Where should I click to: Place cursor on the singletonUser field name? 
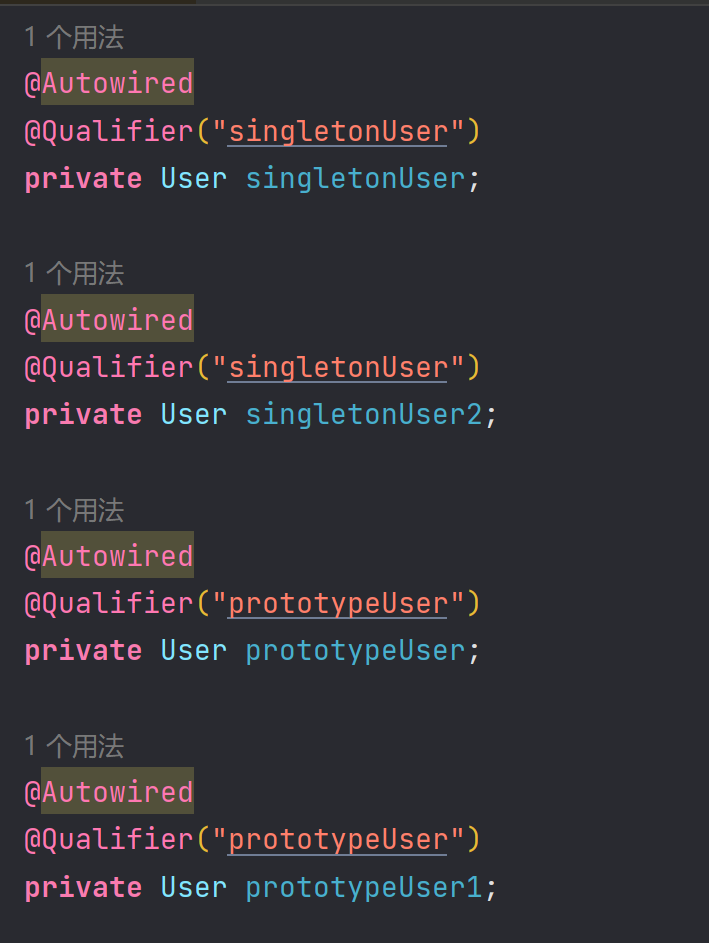point(355,179)
